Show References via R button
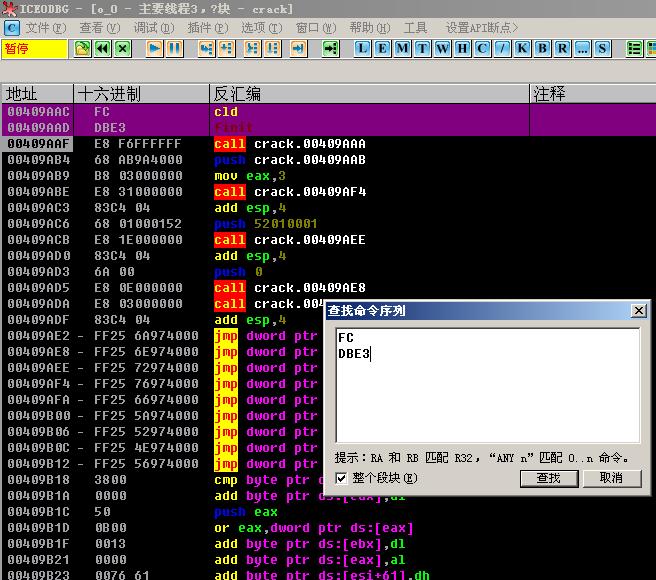 click(x=562, y=49)
